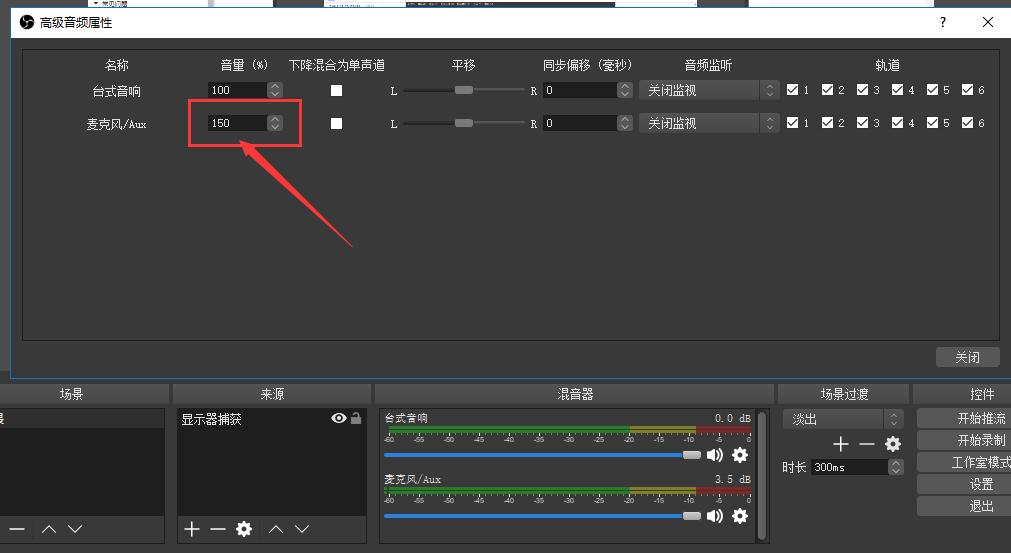Click 麦克风/Aux sync offset field
The height and width of the screenshot is (553, 1011).
(580, 123)
